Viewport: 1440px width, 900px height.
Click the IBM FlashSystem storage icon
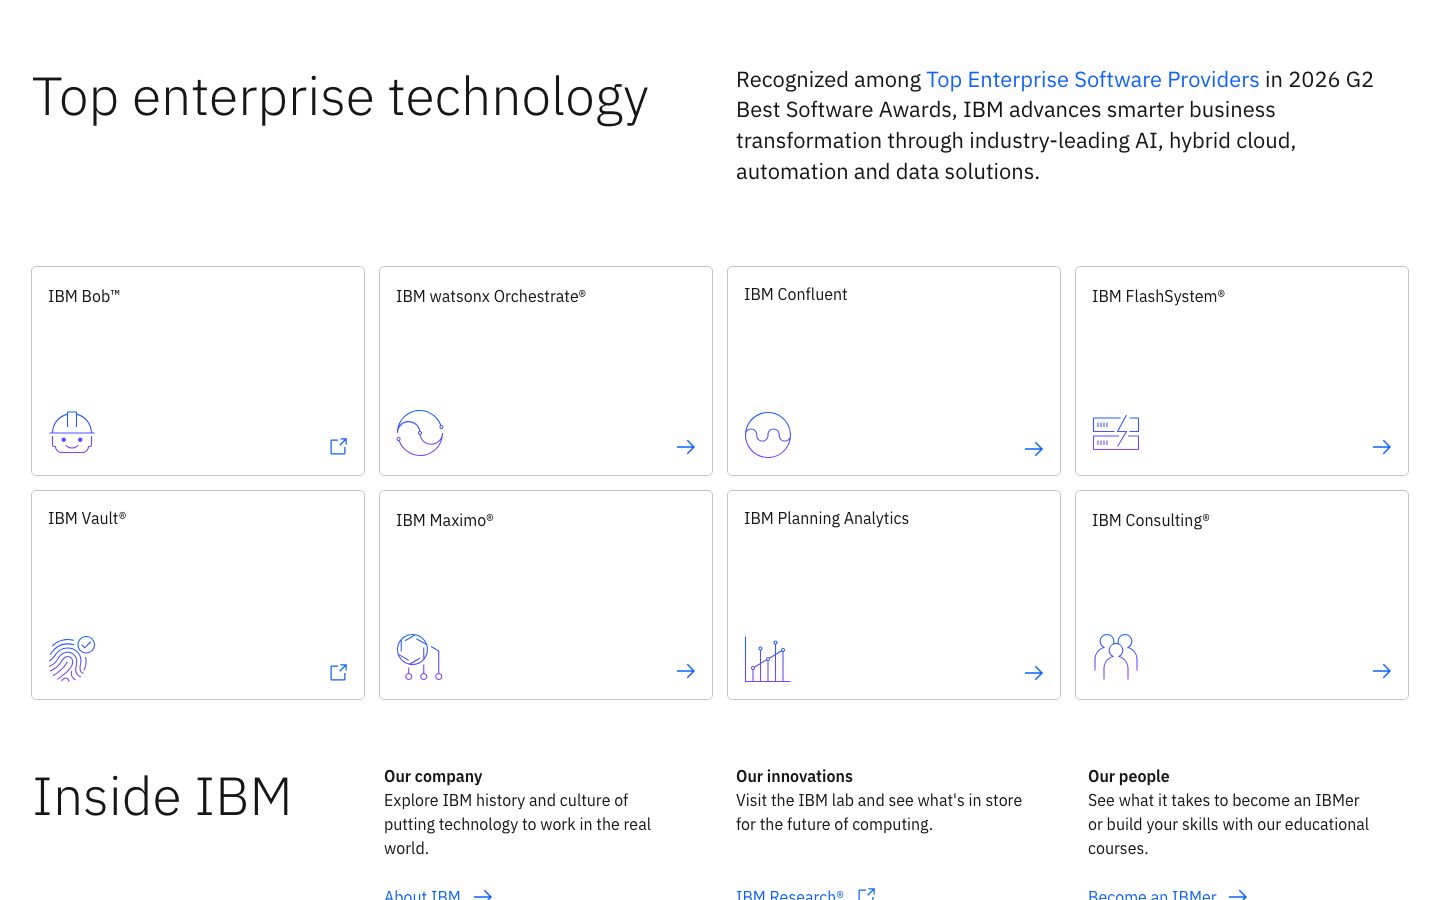(1116, 433)
